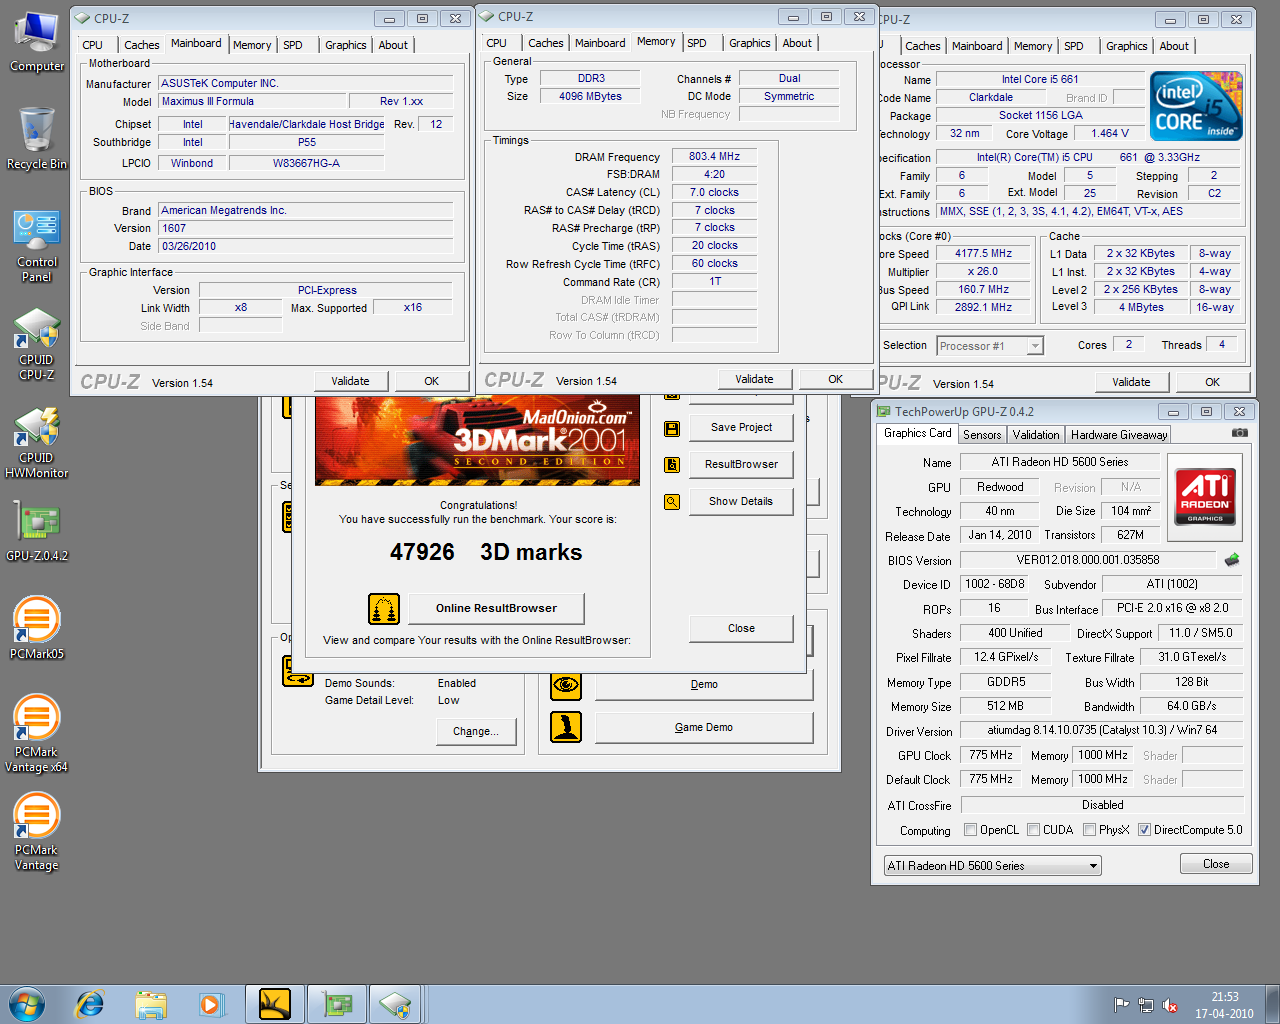1280x1024 pixels.
Task: Take a GPU-Z screenshot with the camera icon
Action: pyautogui.click(x=1240, y=433)
